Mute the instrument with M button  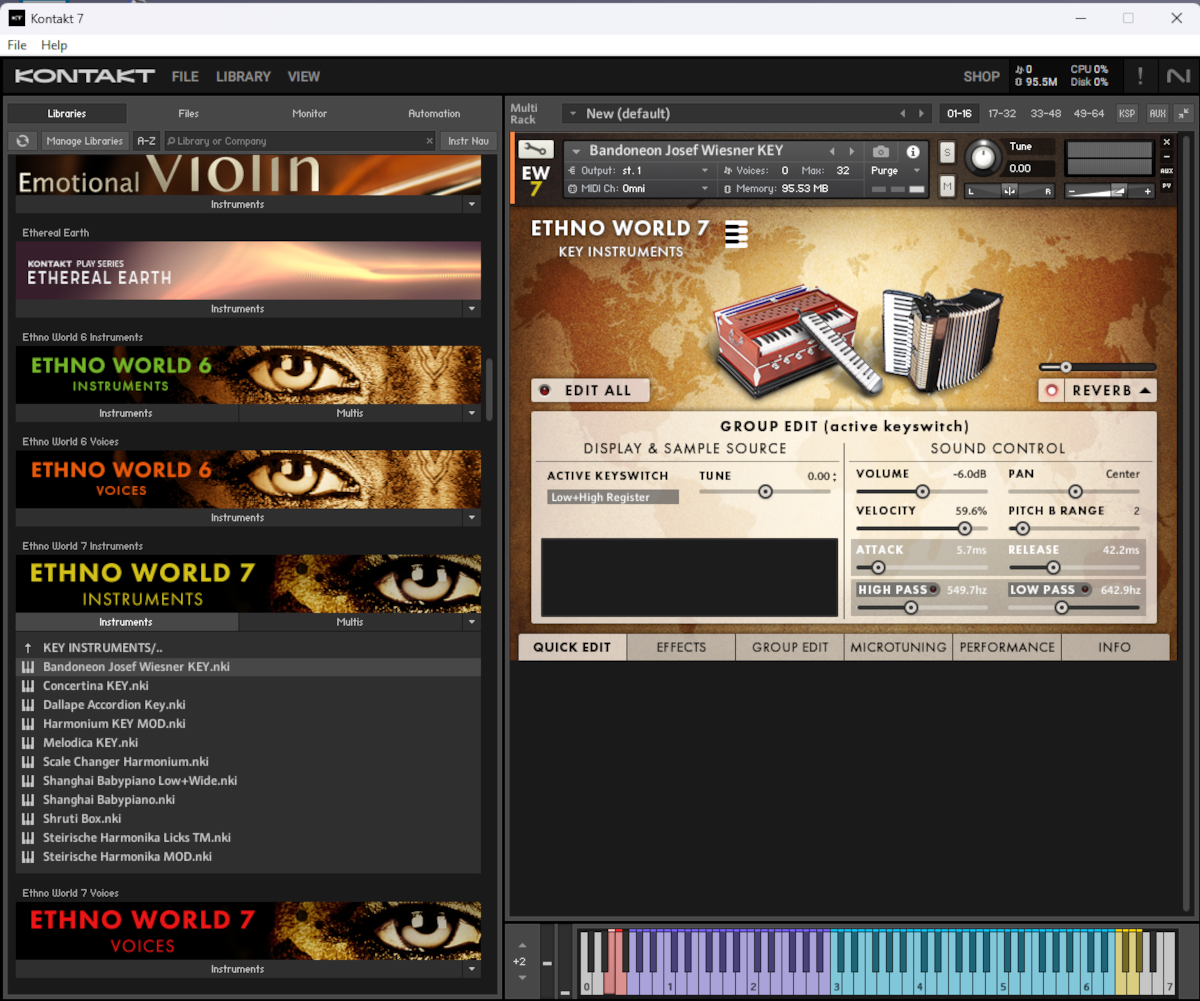(x=947, y=186)
